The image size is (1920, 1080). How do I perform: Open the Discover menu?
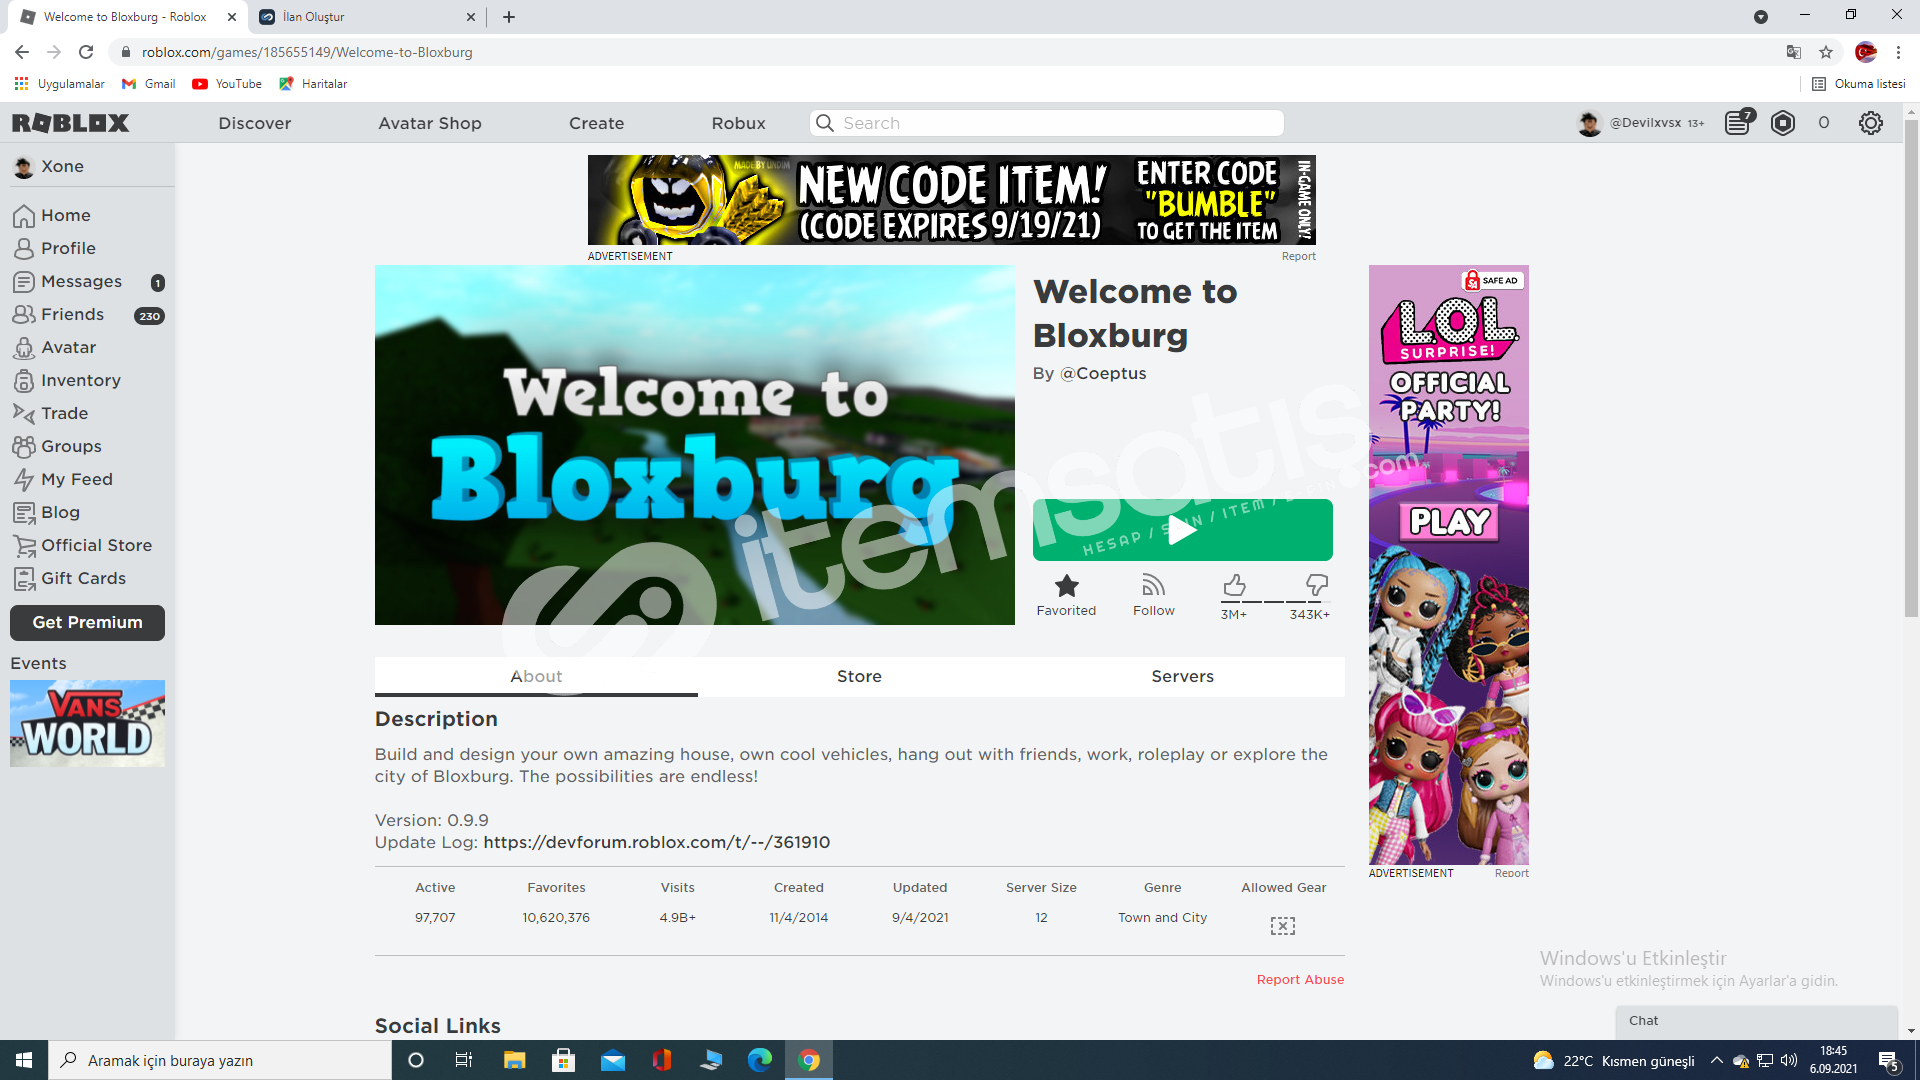click(255, 123)
